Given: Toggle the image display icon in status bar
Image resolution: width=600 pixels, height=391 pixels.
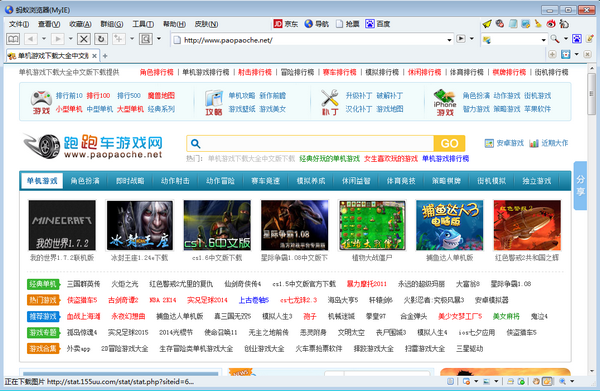Looking at the screenshot, I should 486,381.
